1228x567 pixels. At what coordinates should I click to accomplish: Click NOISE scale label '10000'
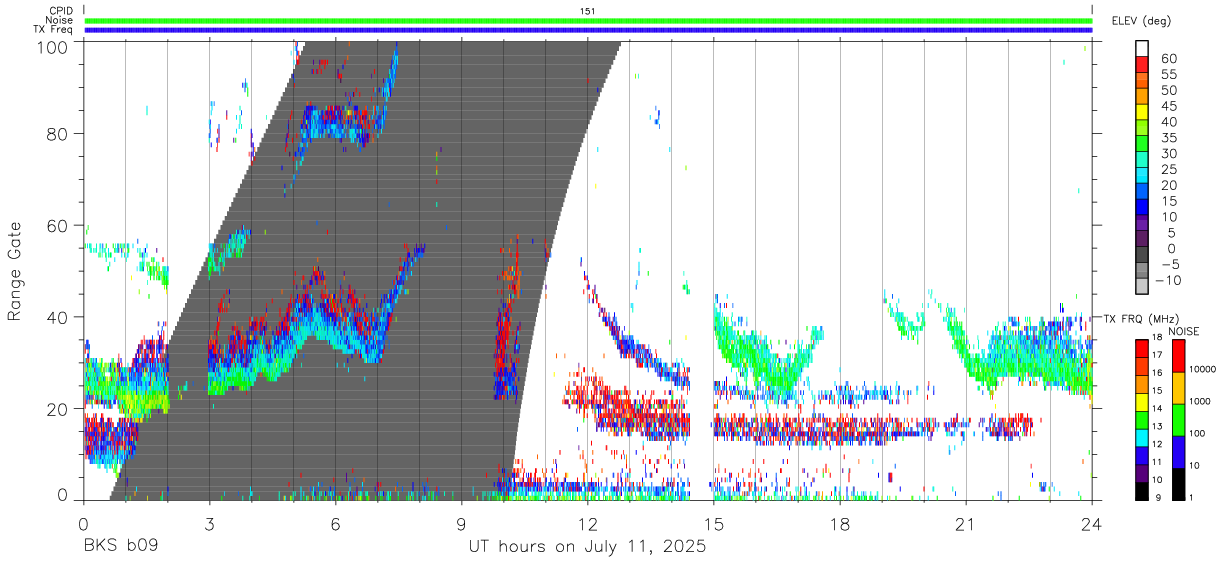(1205, 369)
